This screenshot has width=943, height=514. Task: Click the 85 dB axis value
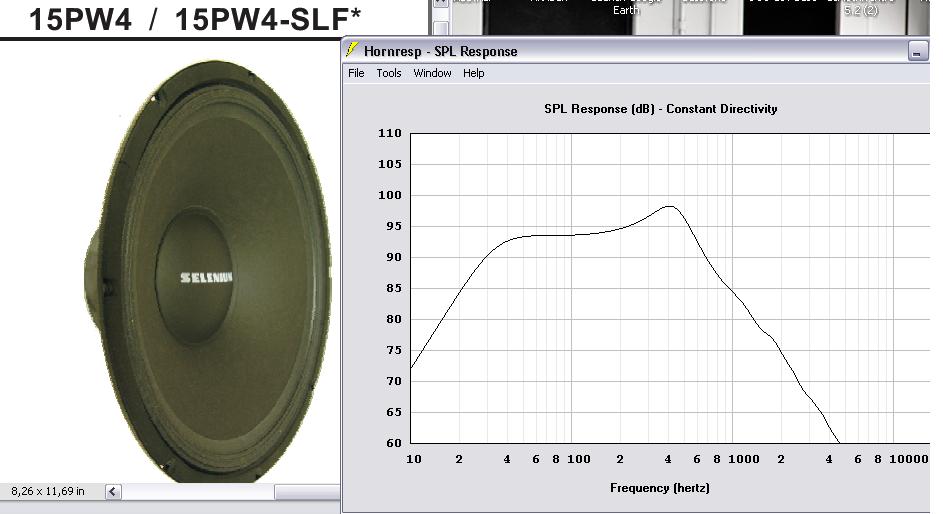click(393, 289)
